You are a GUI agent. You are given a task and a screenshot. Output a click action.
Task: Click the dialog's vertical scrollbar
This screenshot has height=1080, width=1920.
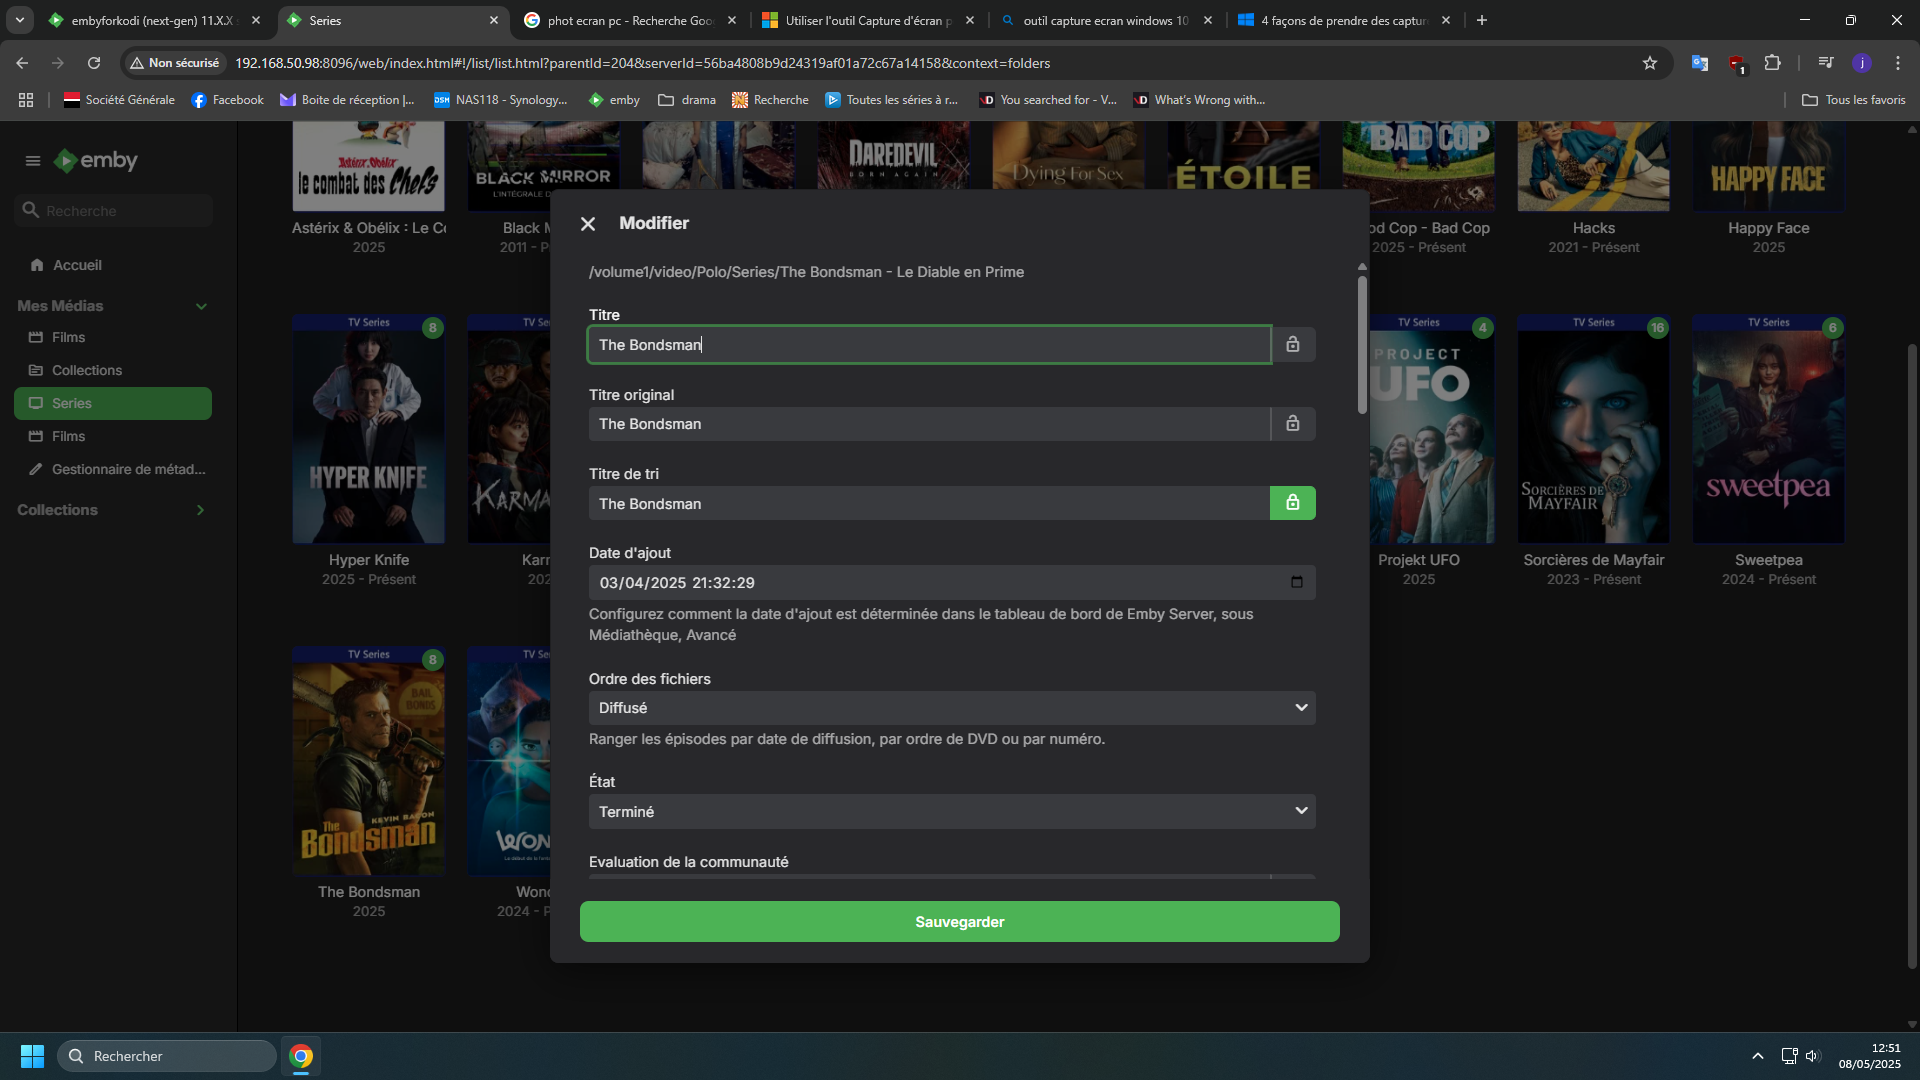click(1362, 345)
